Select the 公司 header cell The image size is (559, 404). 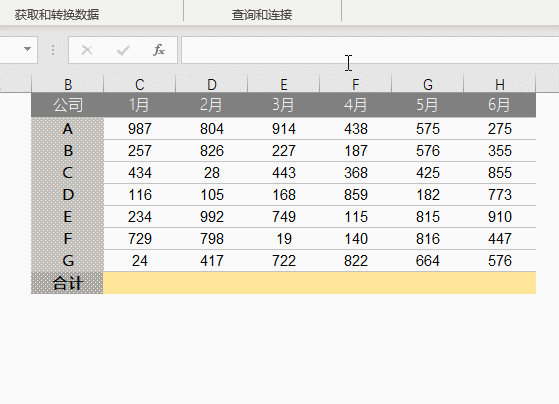(68, 105)
